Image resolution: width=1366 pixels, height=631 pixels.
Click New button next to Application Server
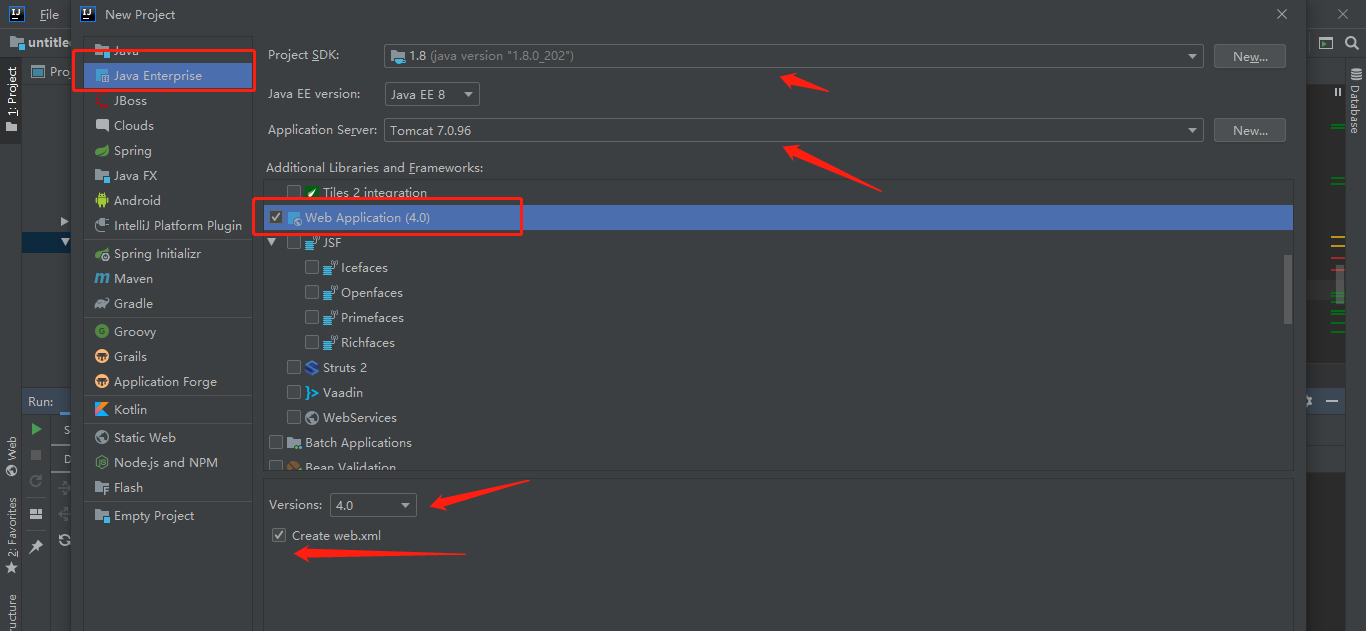click(x=1250, y=130)
